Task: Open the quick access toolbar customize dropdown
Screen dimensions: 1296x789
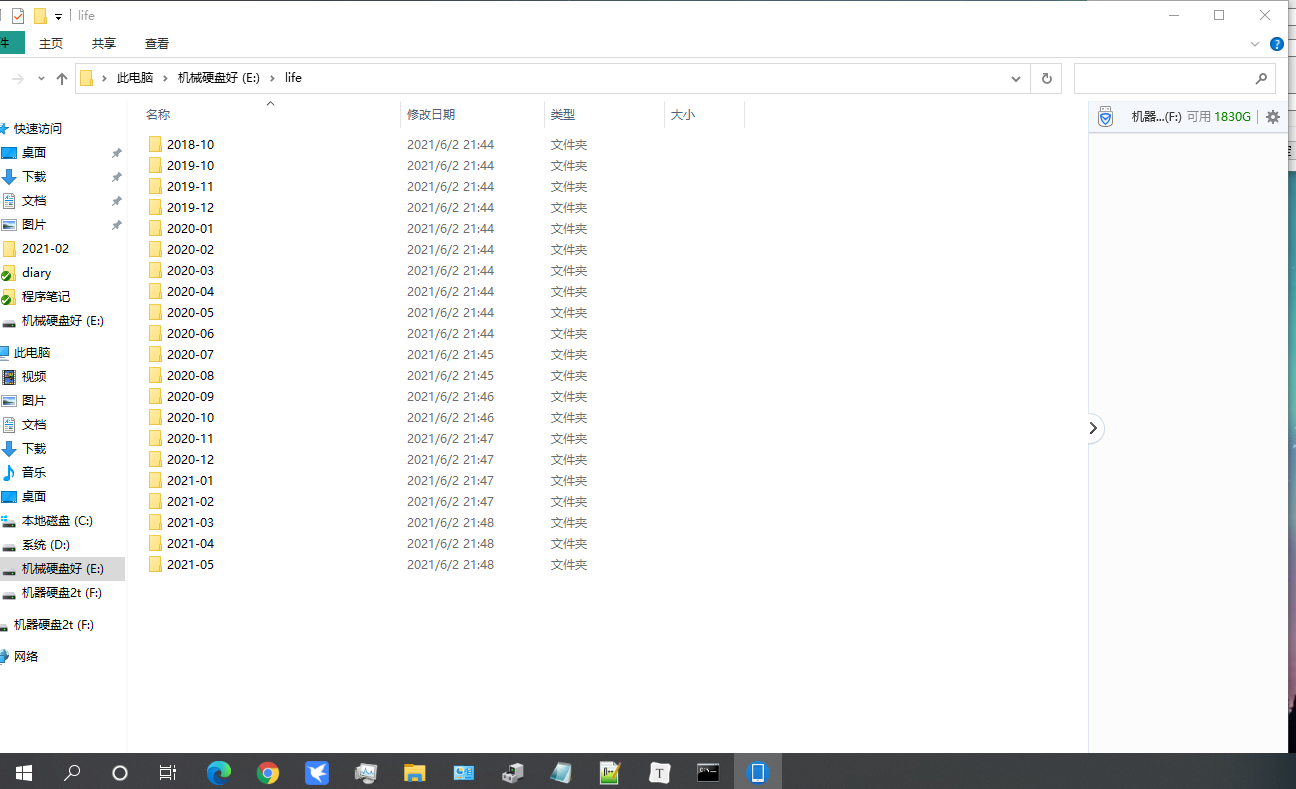Action: coord(59,17)
